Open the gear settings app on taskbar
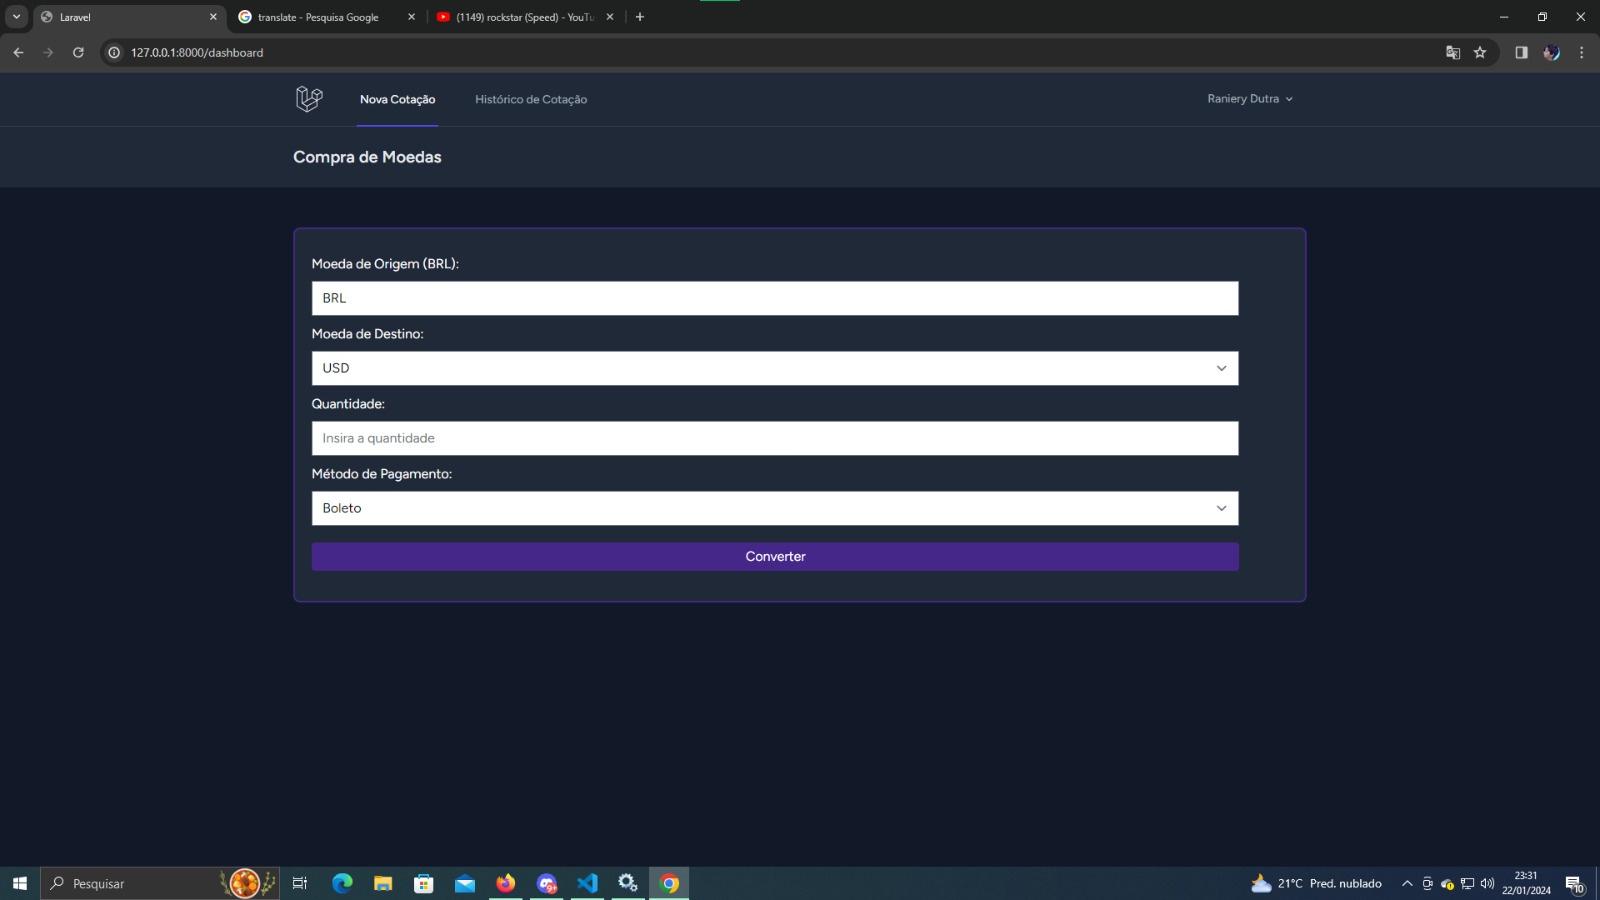 tap(628, 883)
